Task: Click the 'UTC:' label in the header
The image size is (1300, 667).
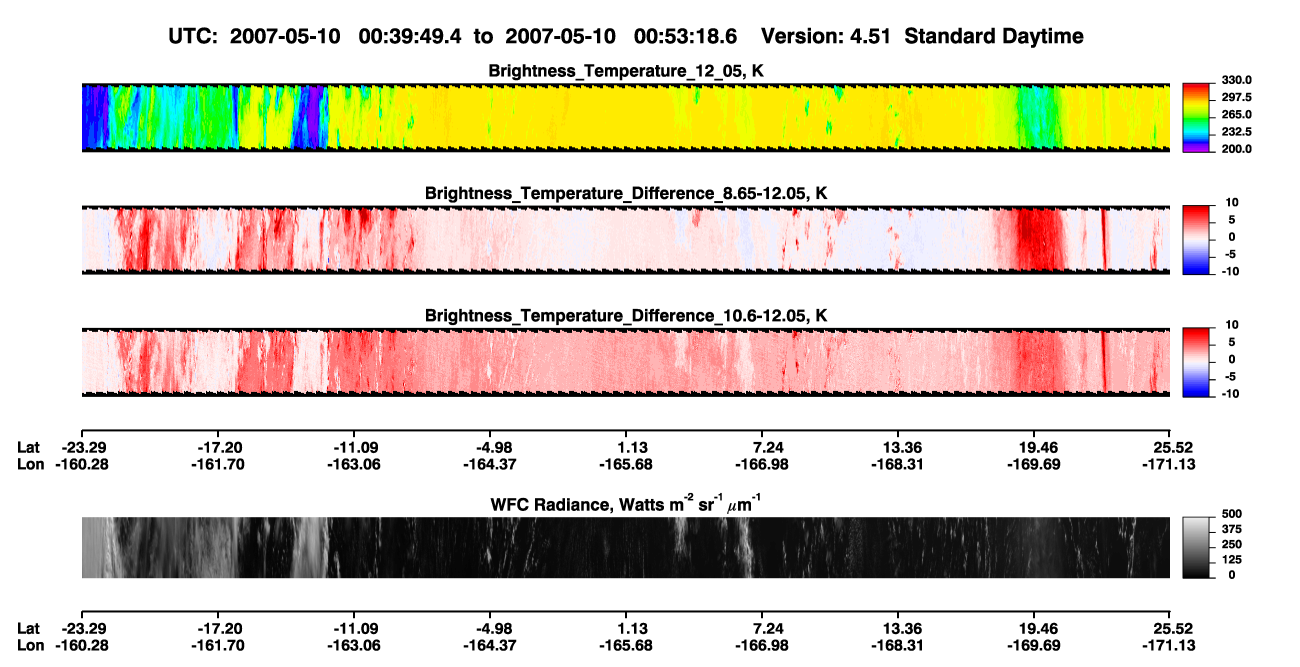Action: pyautogui.click(x=193, y=37)
